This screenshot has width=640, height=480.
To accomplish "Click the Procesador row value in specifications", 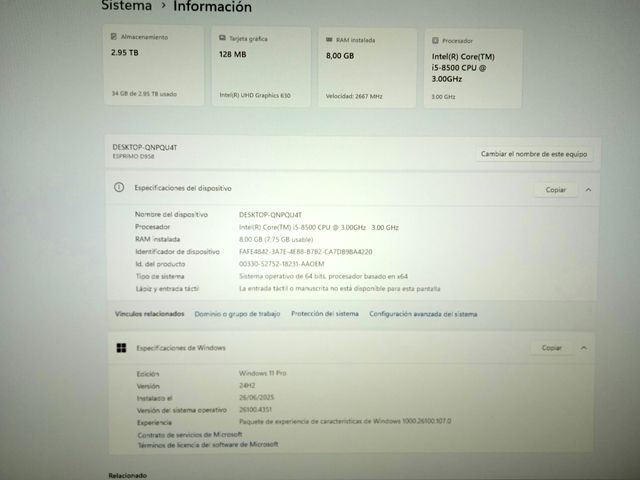I will click(319, 227).
